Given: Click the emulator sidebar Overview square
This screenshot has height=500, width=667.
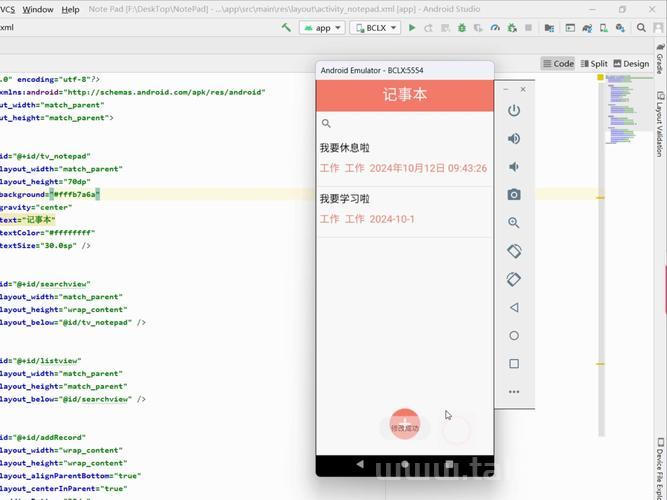Looking at the screenshot, I should click(x=514, y=363).
